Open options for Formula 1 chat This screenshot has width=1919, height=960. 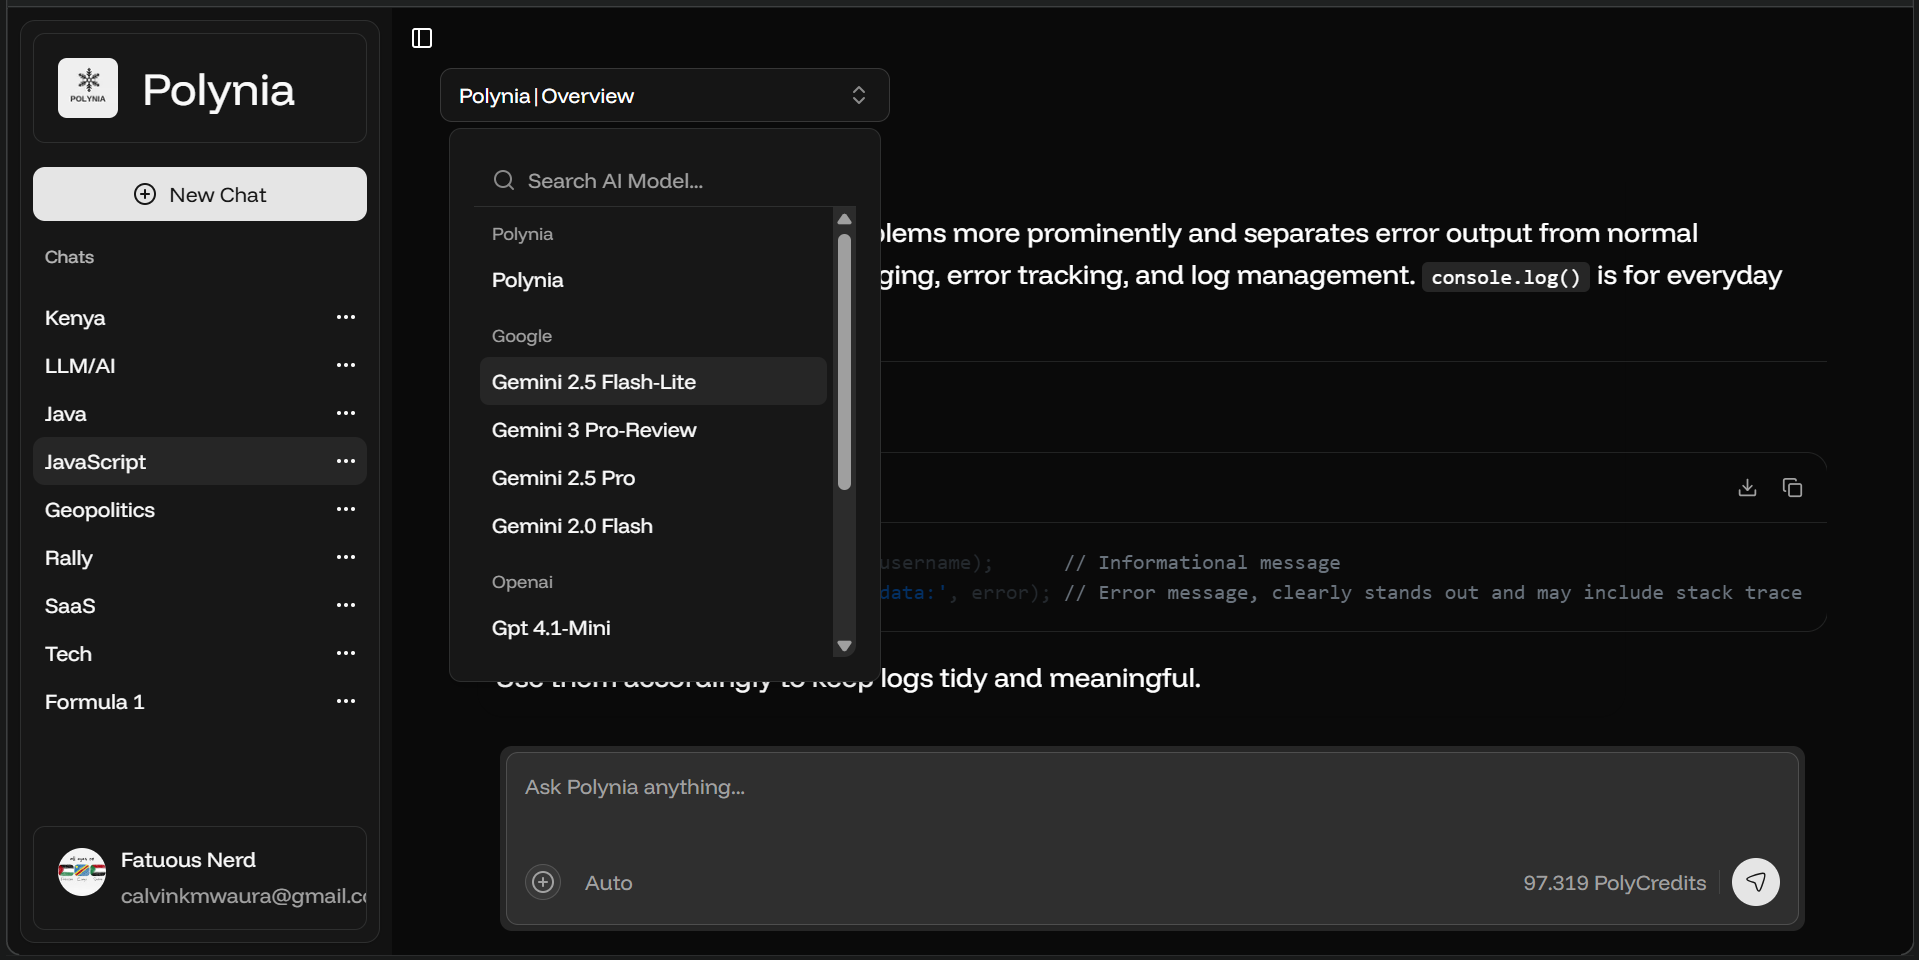(346, 701)
